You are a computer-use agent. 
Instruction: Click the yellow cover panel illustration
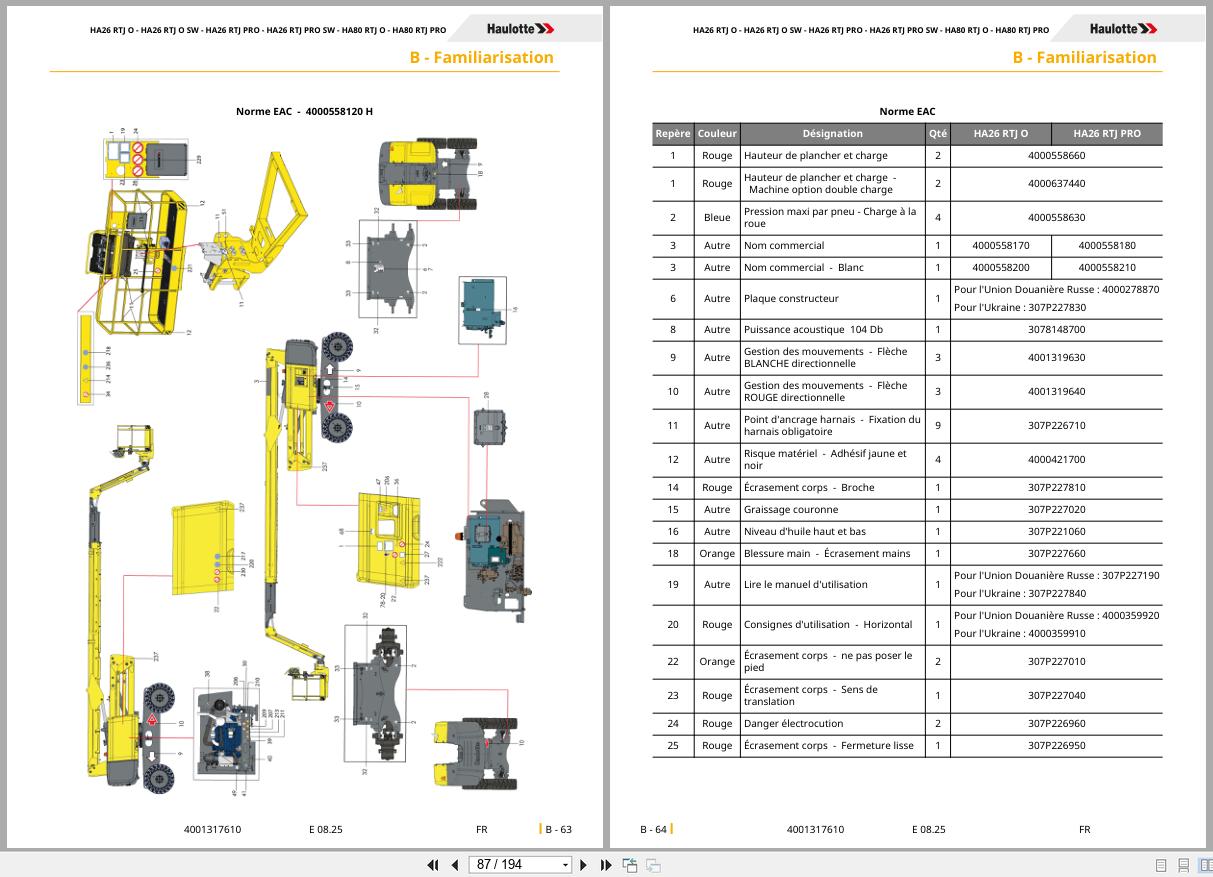205,548
